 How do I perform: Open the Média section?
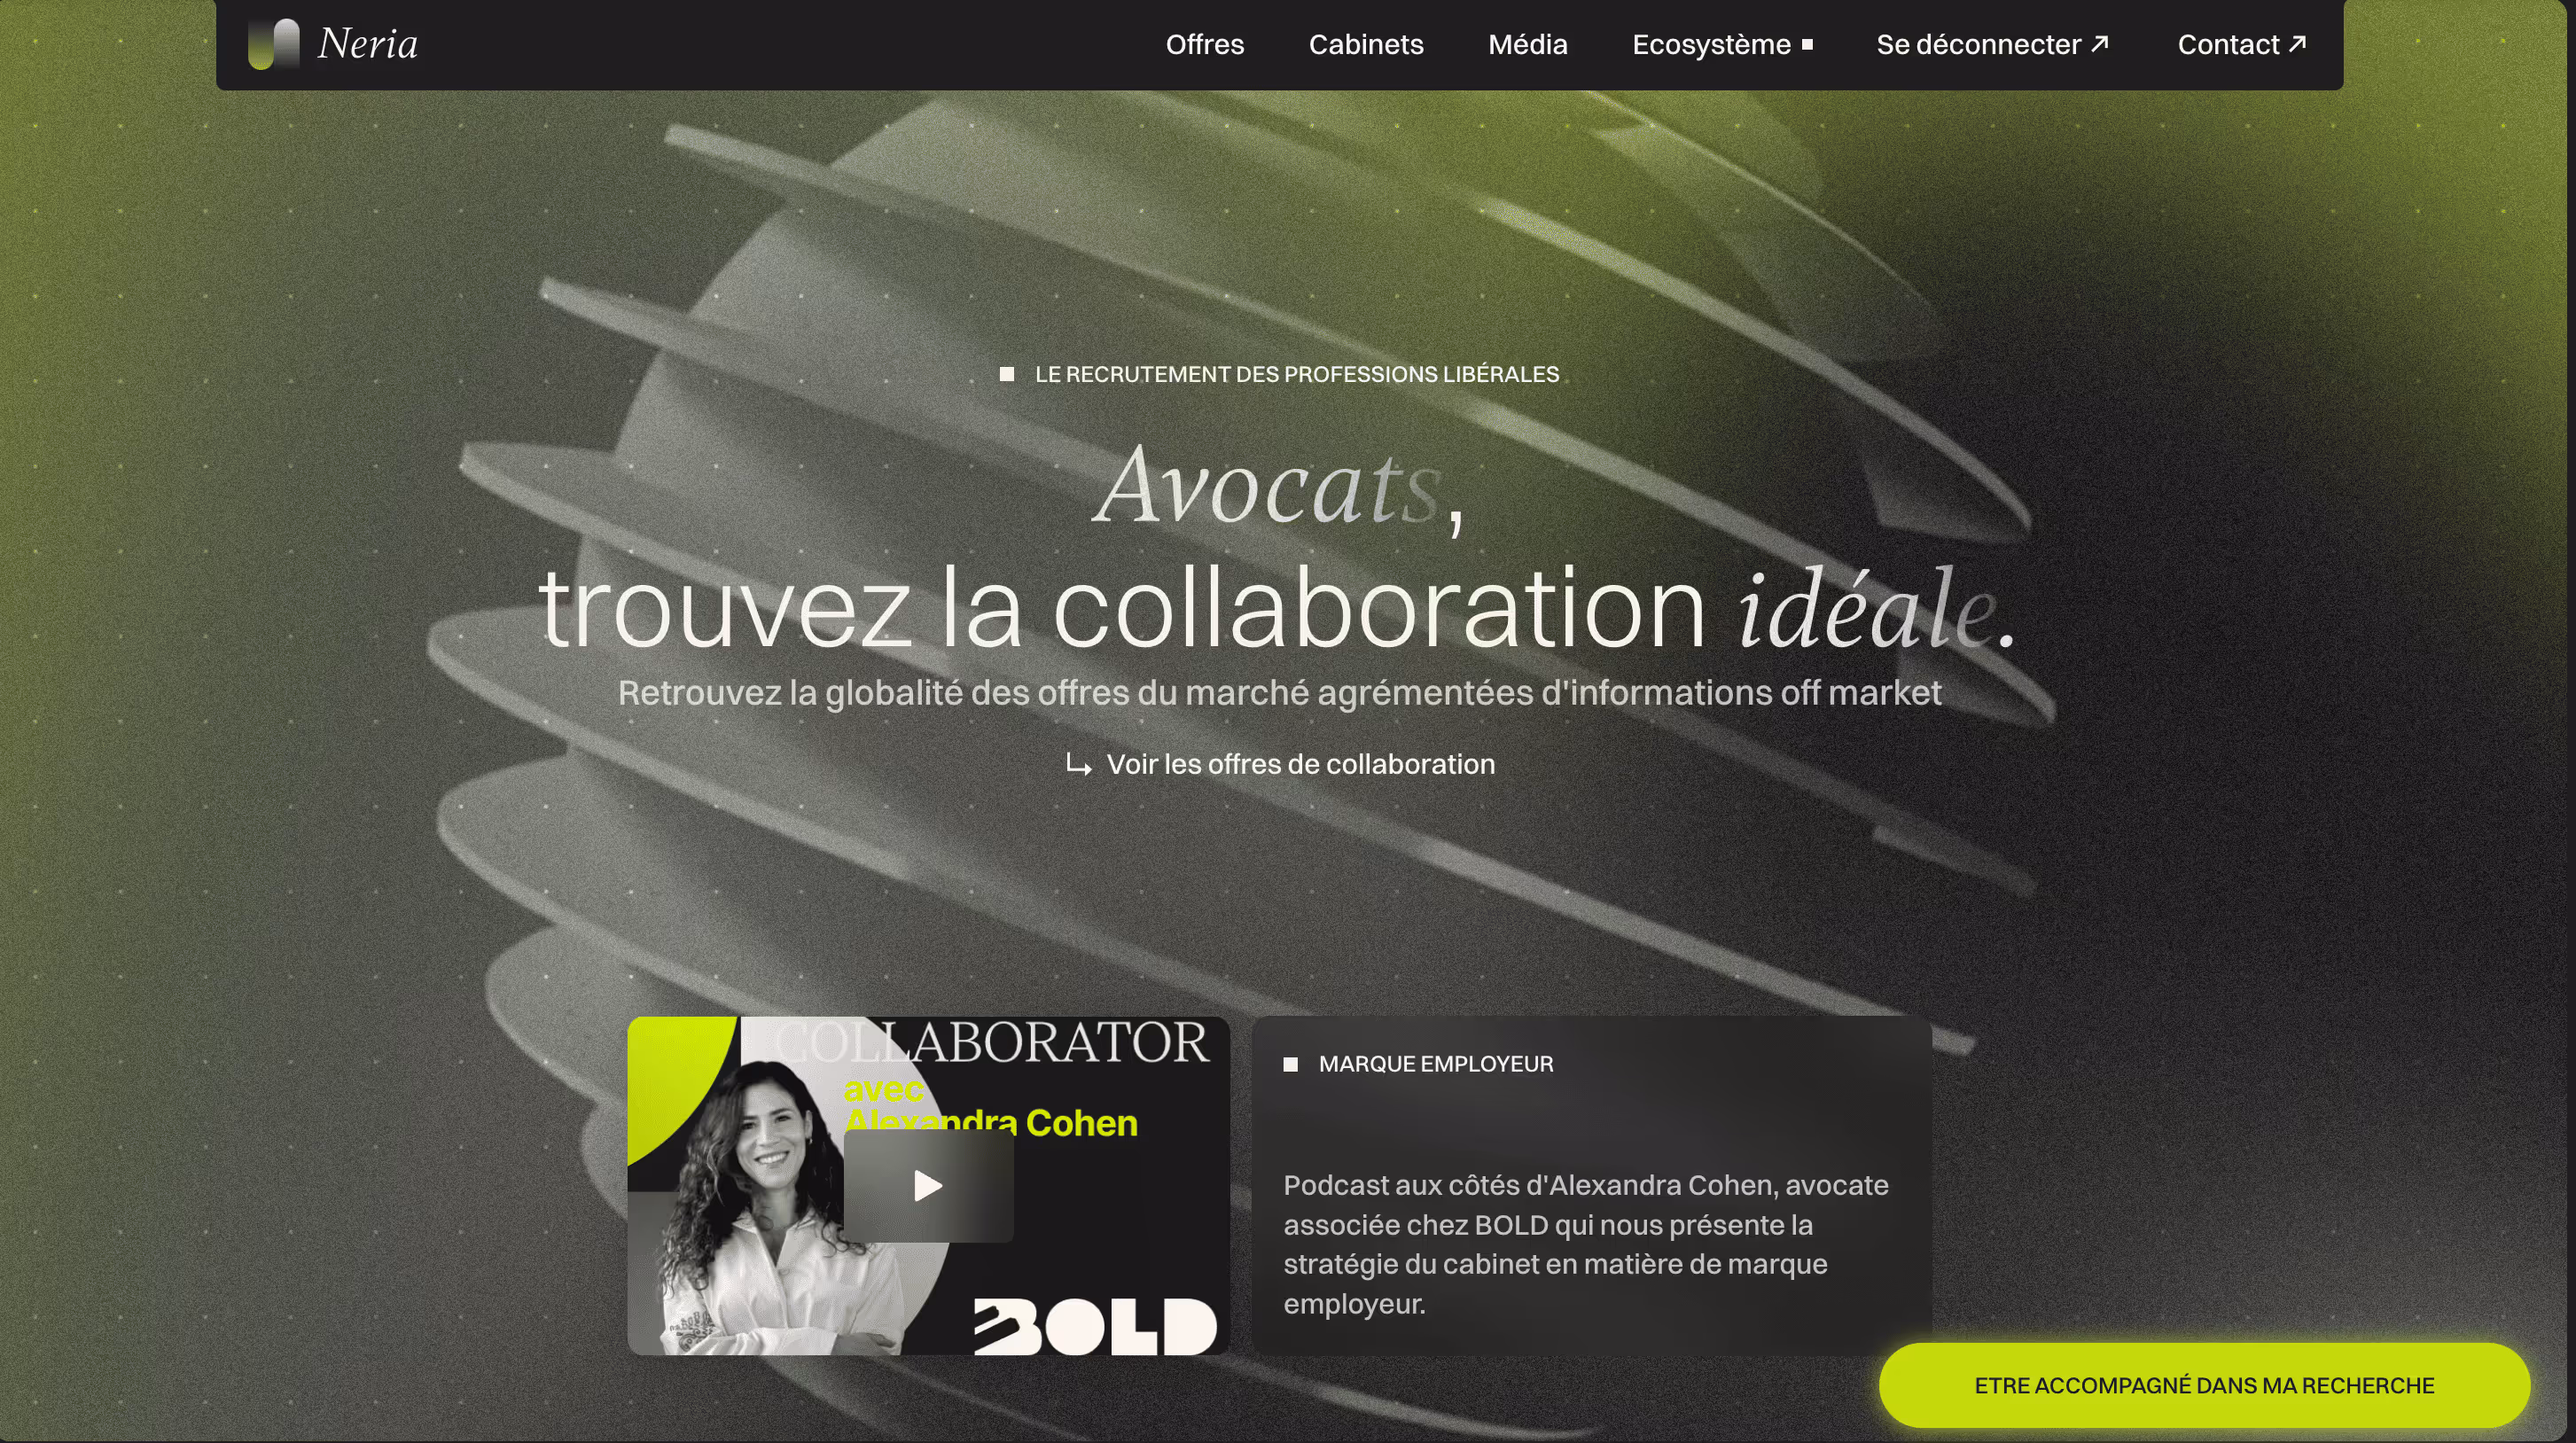(x=1527, y=44)
